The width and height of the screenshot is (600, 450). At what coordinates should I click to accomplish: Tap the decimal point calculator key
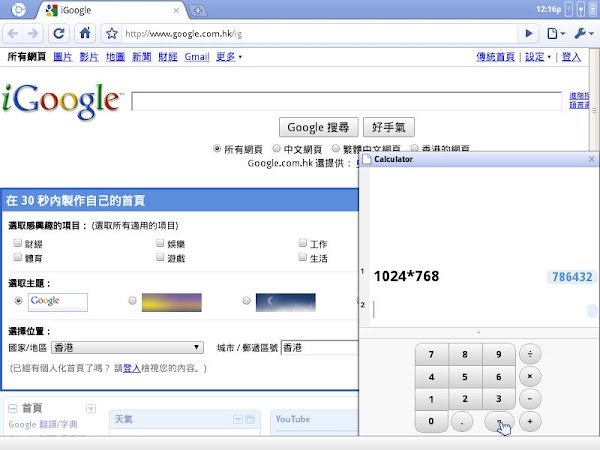click(462, 422)
